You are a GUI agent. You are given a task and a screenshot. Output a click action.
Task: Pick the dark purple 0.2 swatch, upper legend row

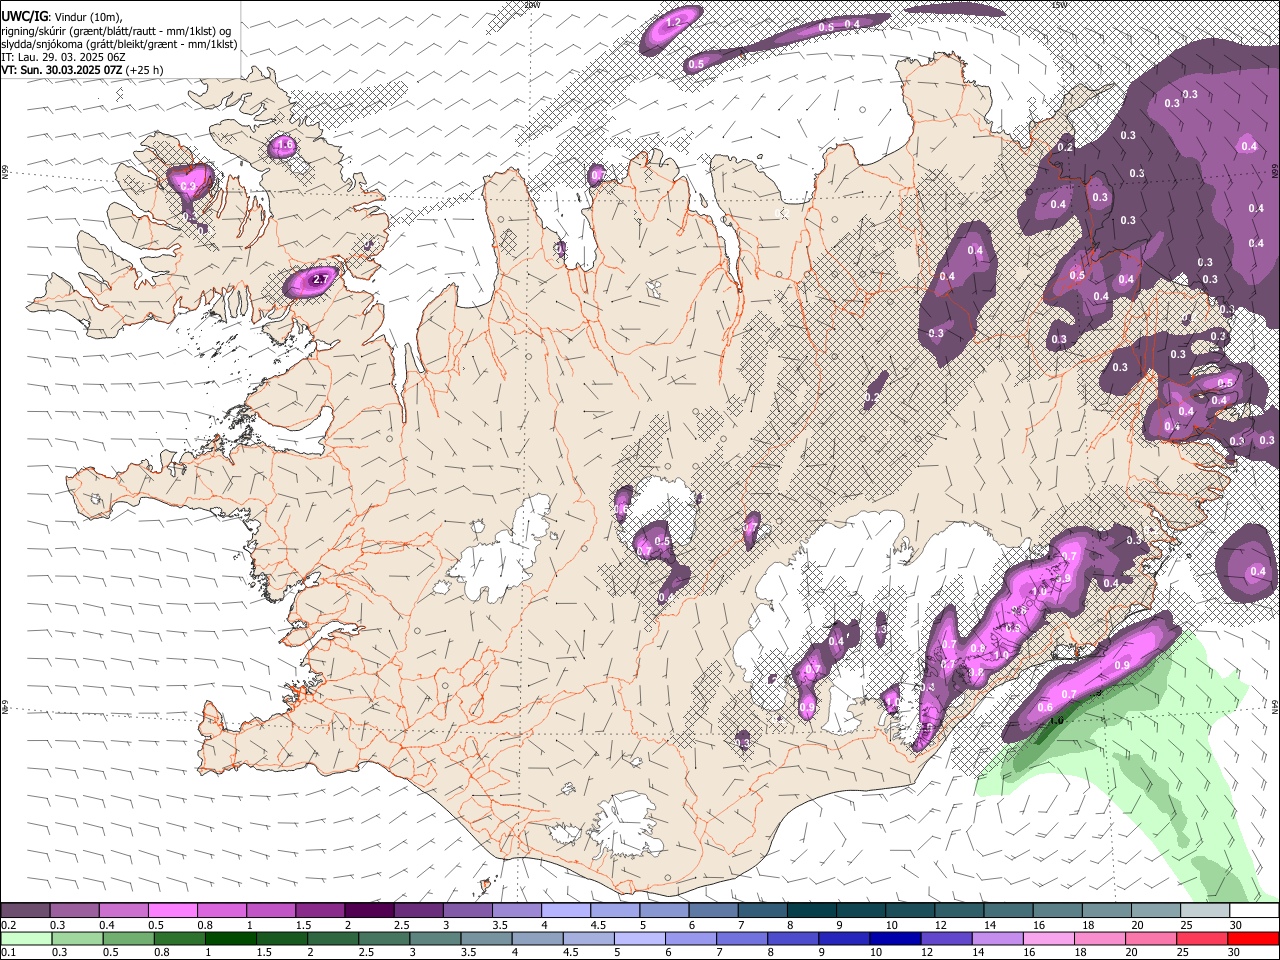(x=25, y=910)
